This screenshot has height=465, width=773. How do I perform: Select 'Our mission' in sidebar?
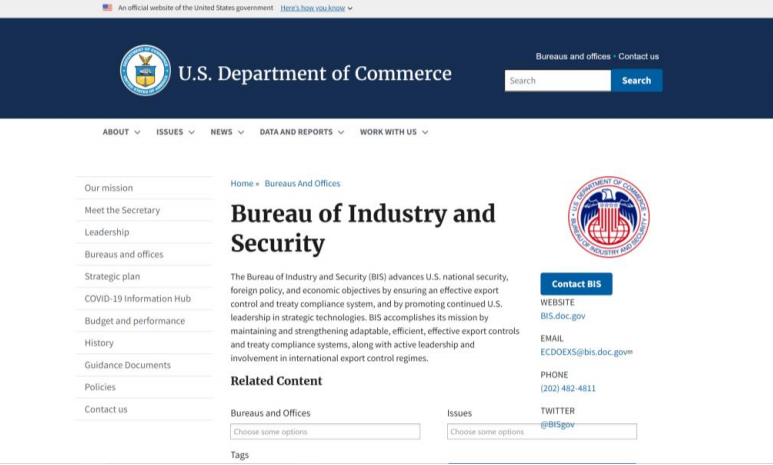point(144,188)
